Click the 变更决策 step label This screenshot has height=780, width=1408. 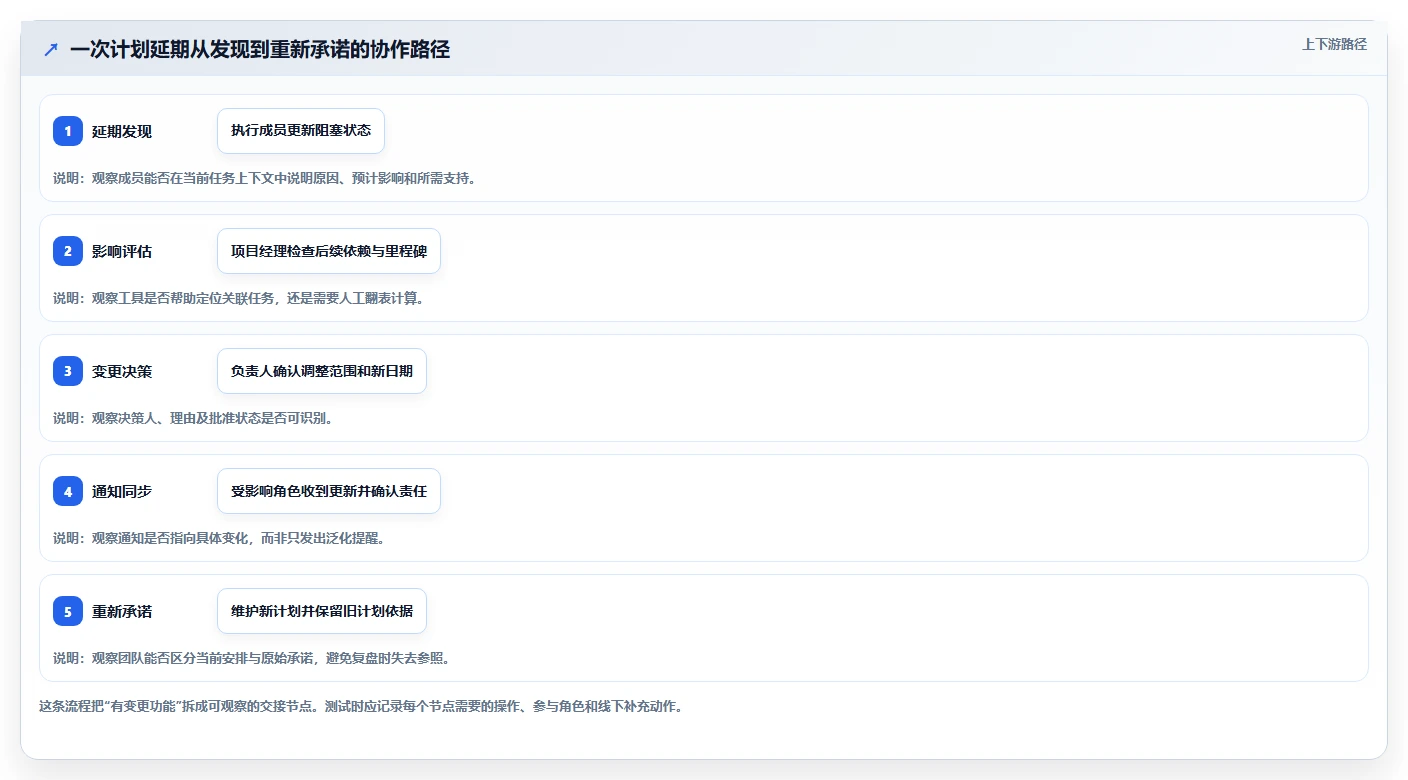(122, 371)
